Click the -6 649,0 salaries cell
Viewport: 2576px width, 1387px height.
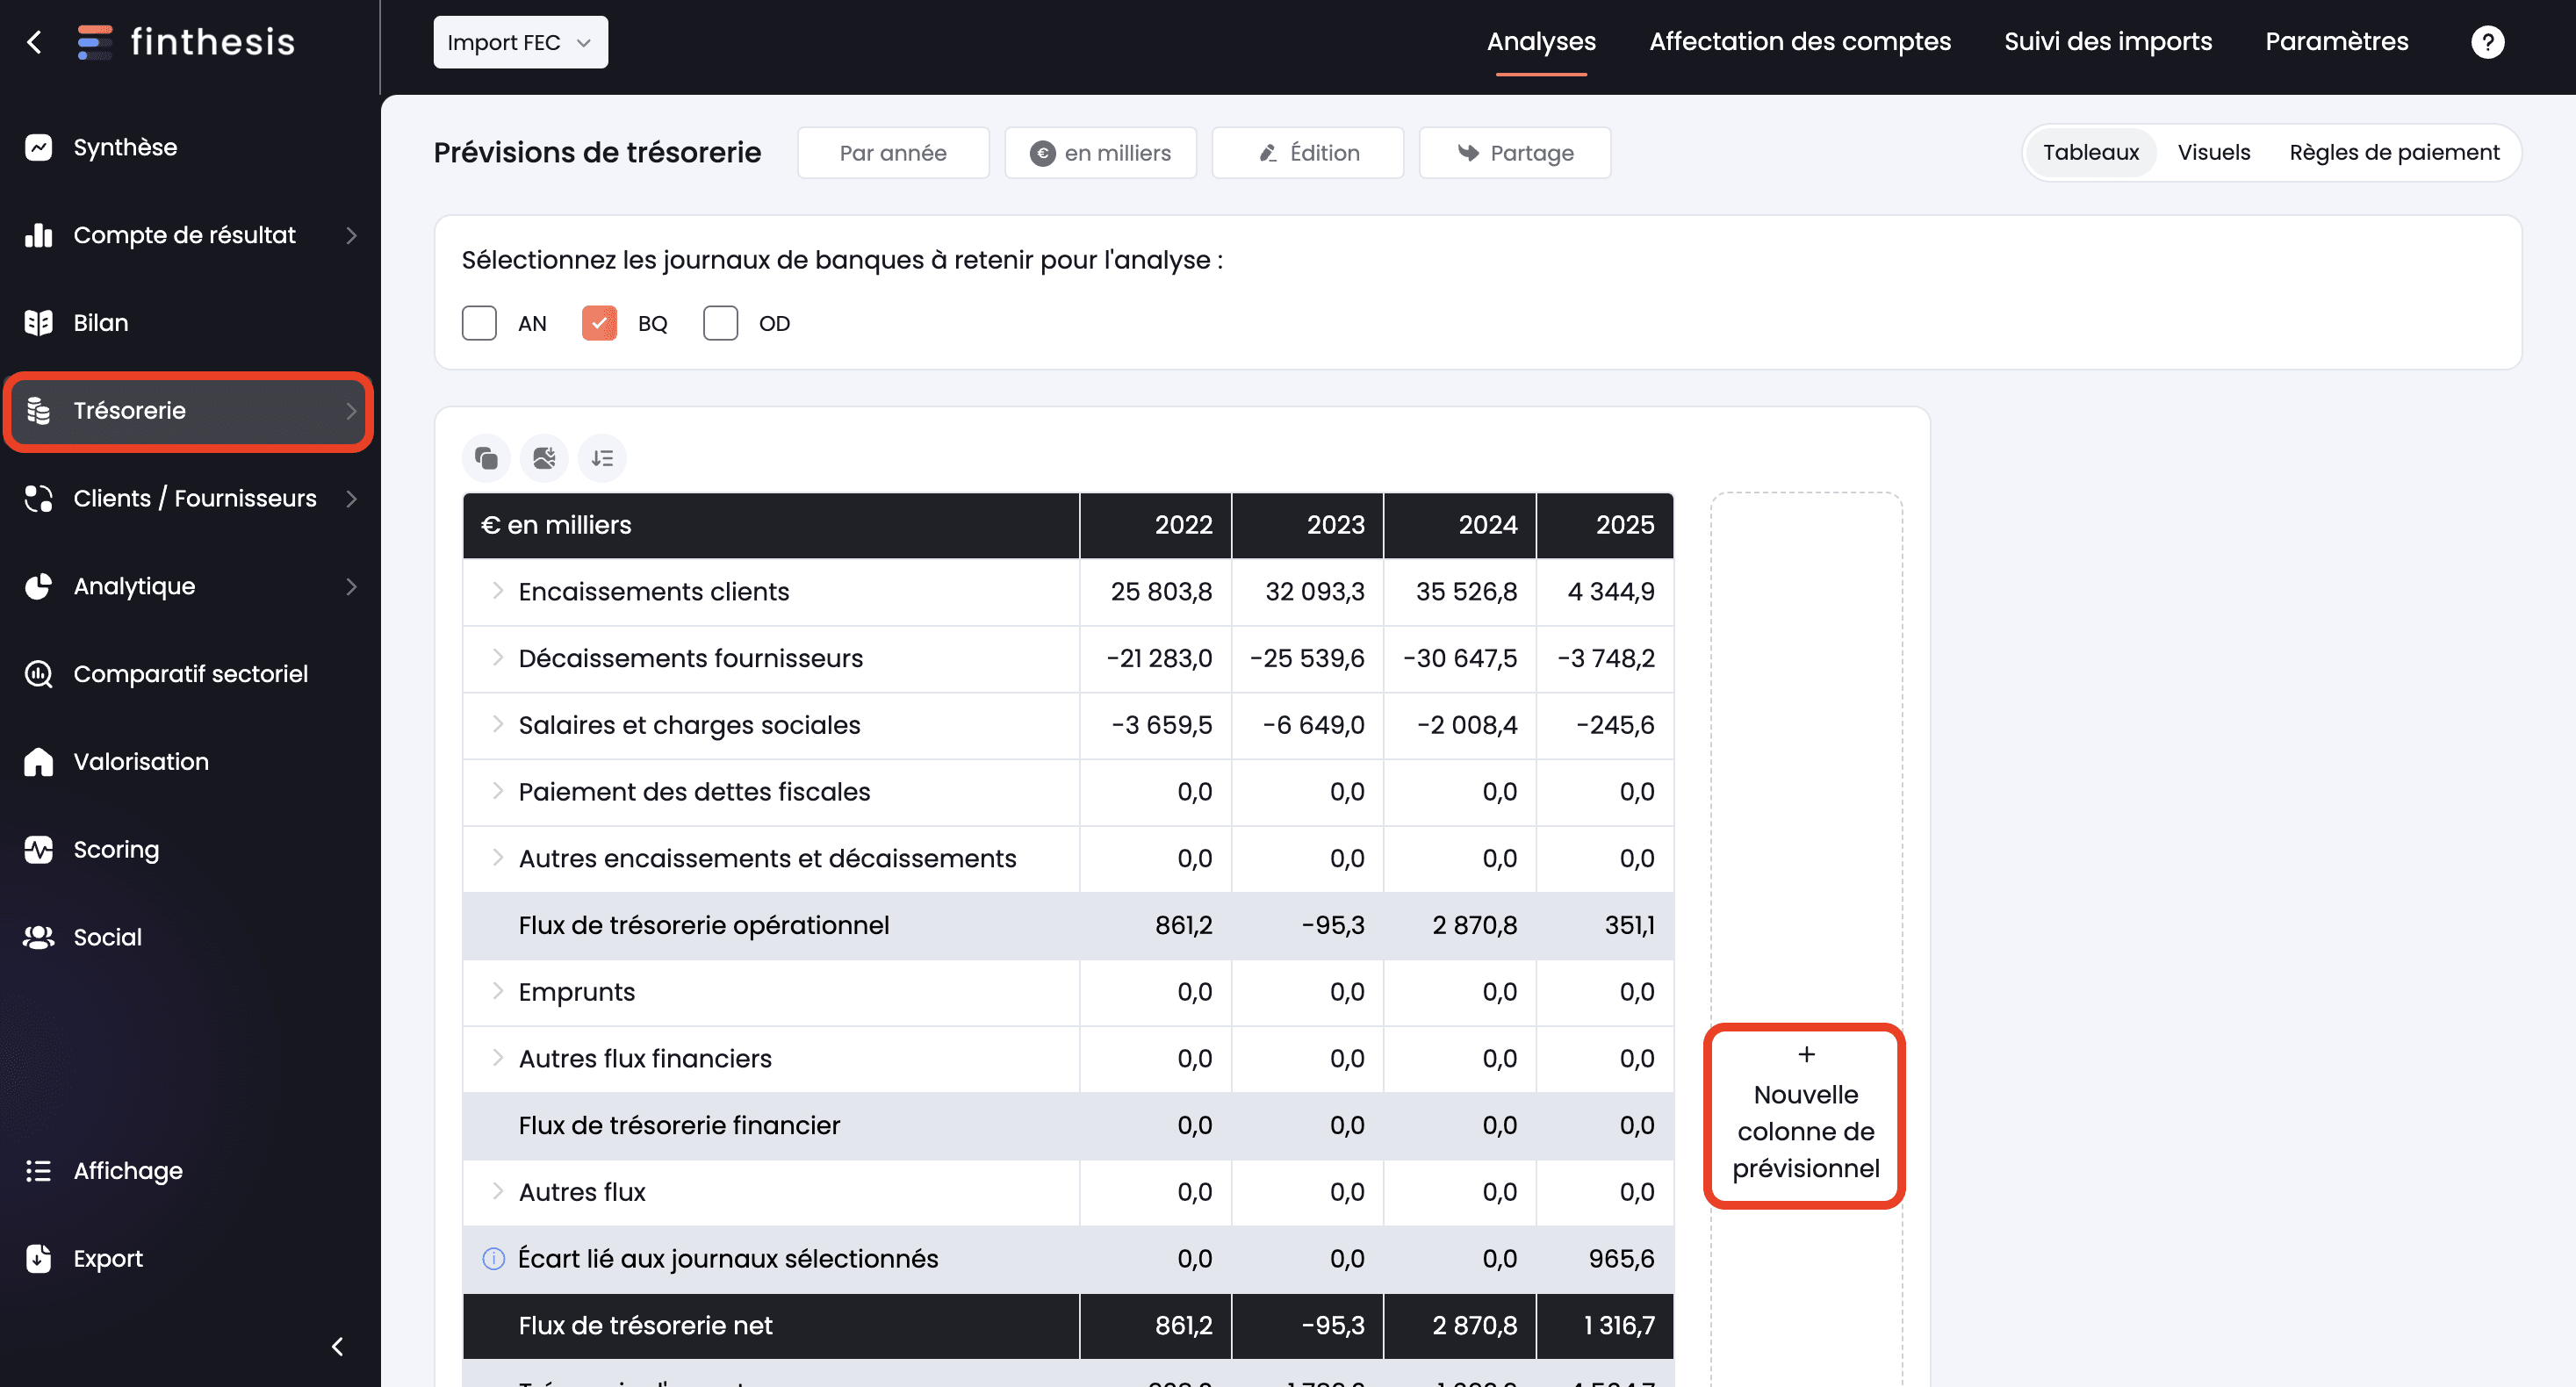(1313, 725)
